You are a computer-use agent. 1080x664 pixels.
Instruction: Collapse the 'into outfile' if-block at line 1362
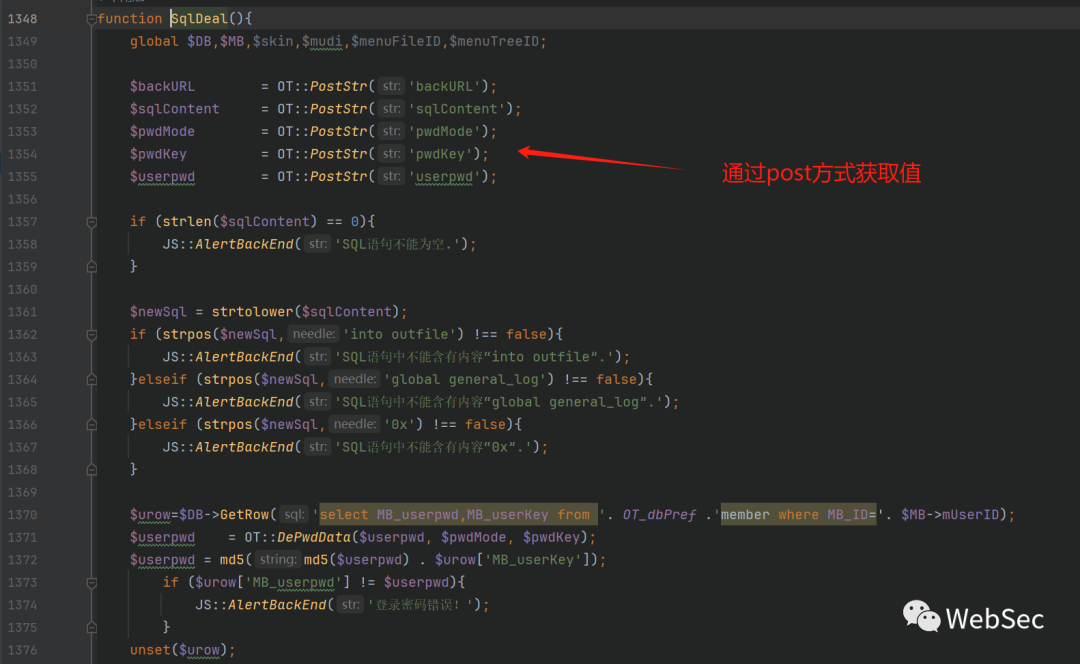pyautogui.click(x=92, y=335)
